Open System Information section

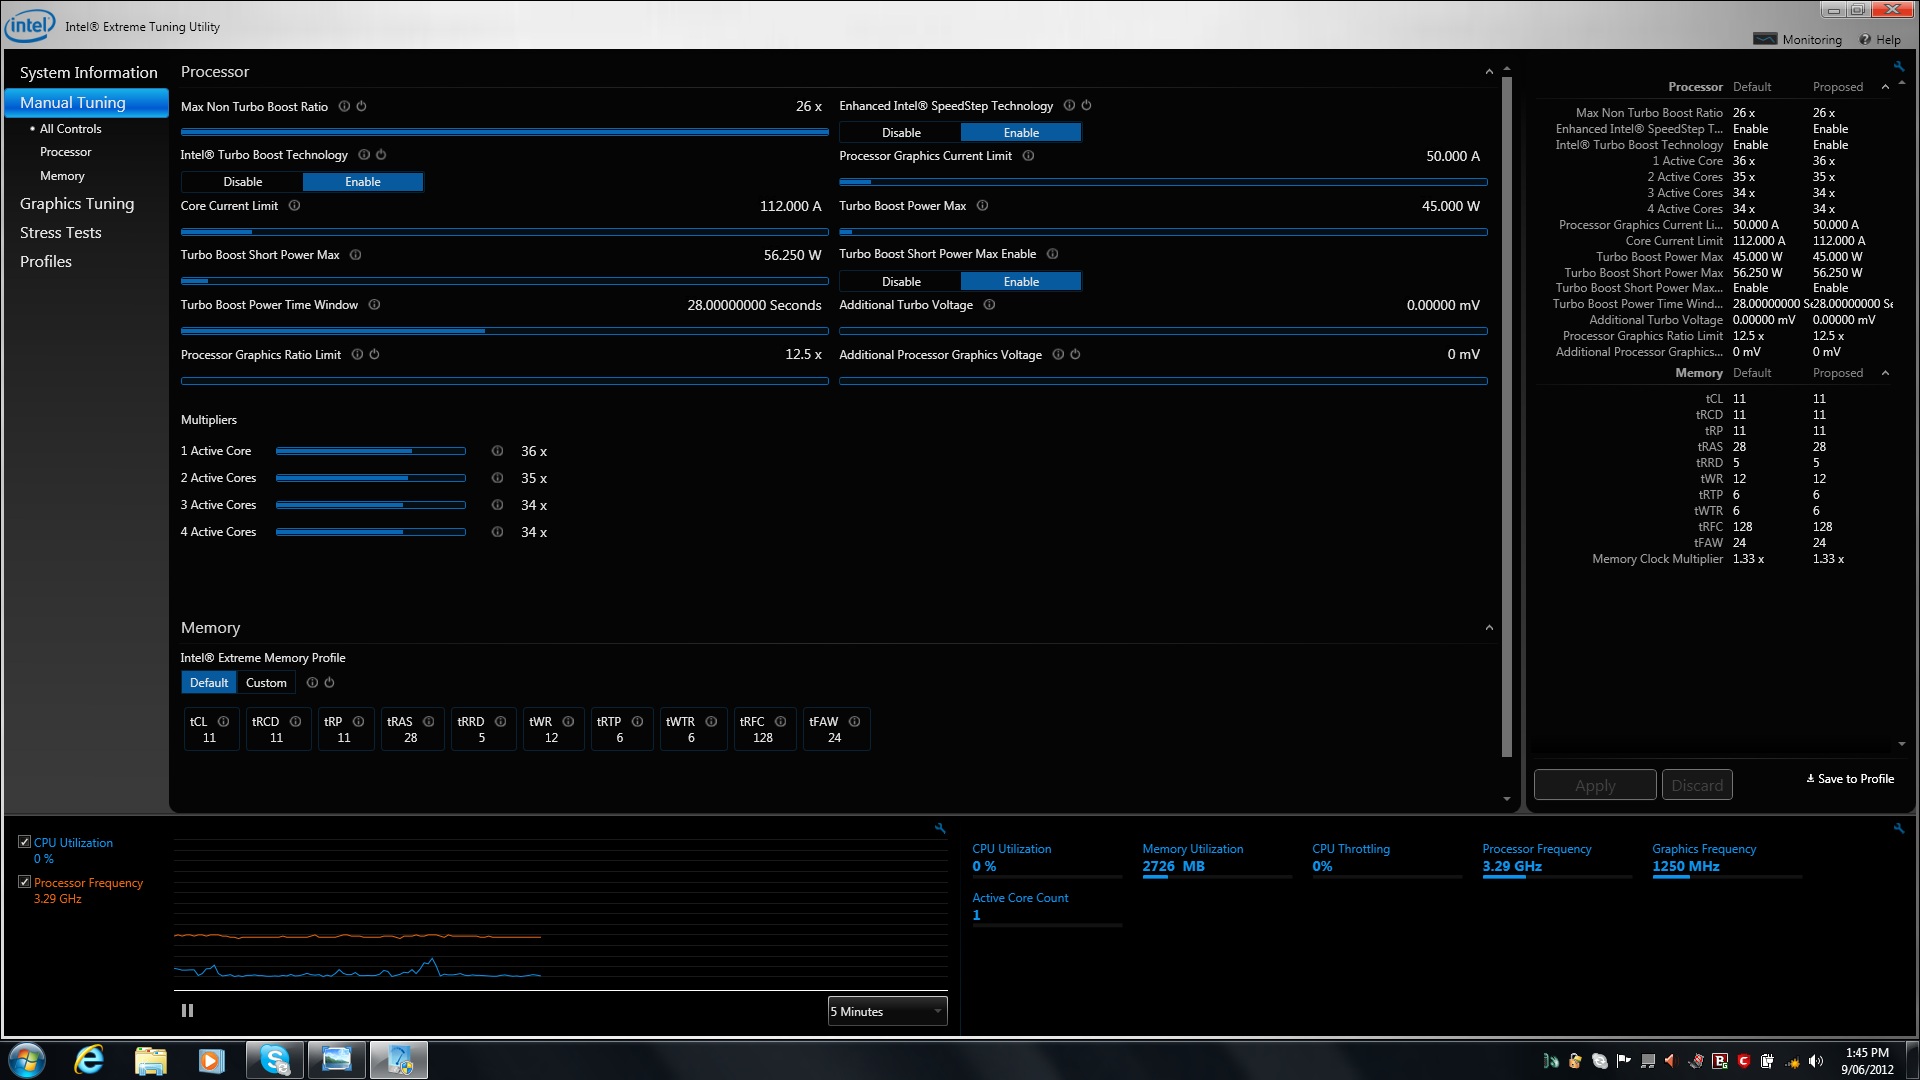(x=89, y=73)
